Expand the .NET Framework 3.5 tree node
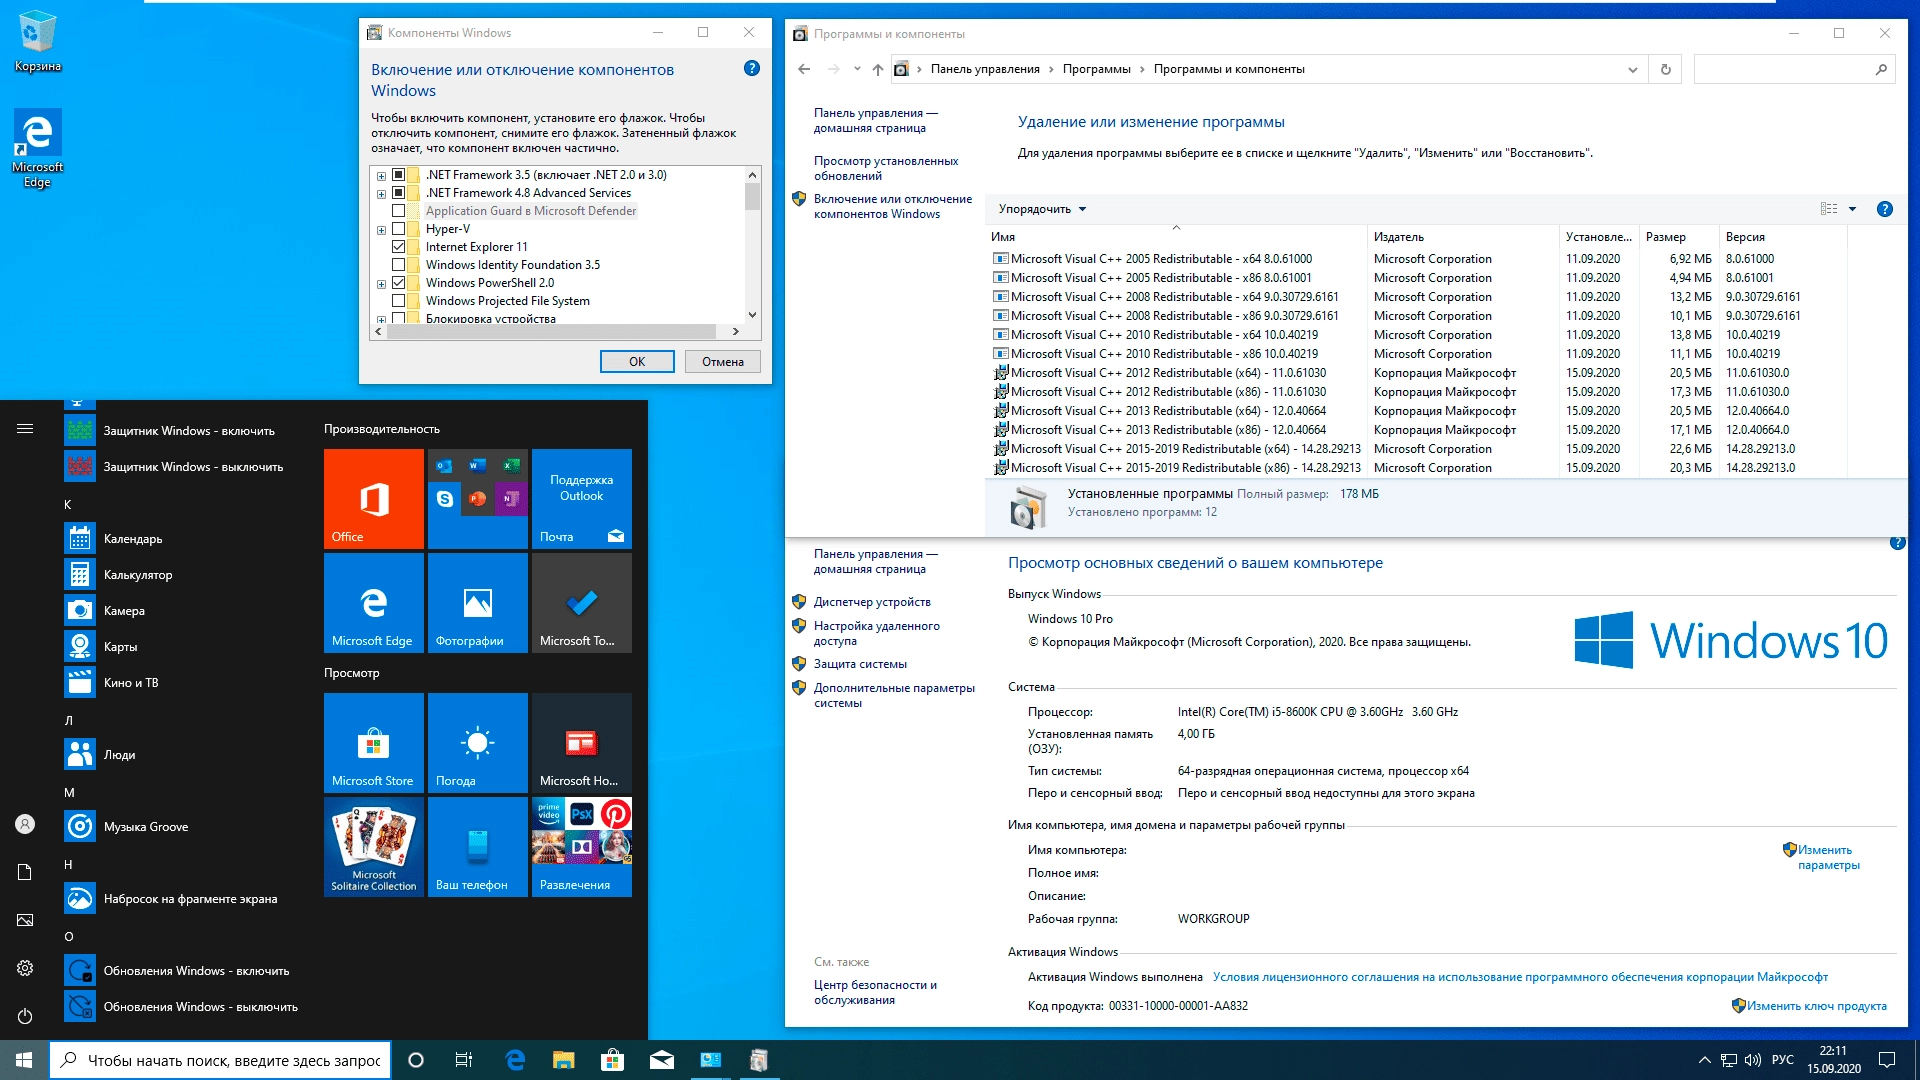 (381, 176)
